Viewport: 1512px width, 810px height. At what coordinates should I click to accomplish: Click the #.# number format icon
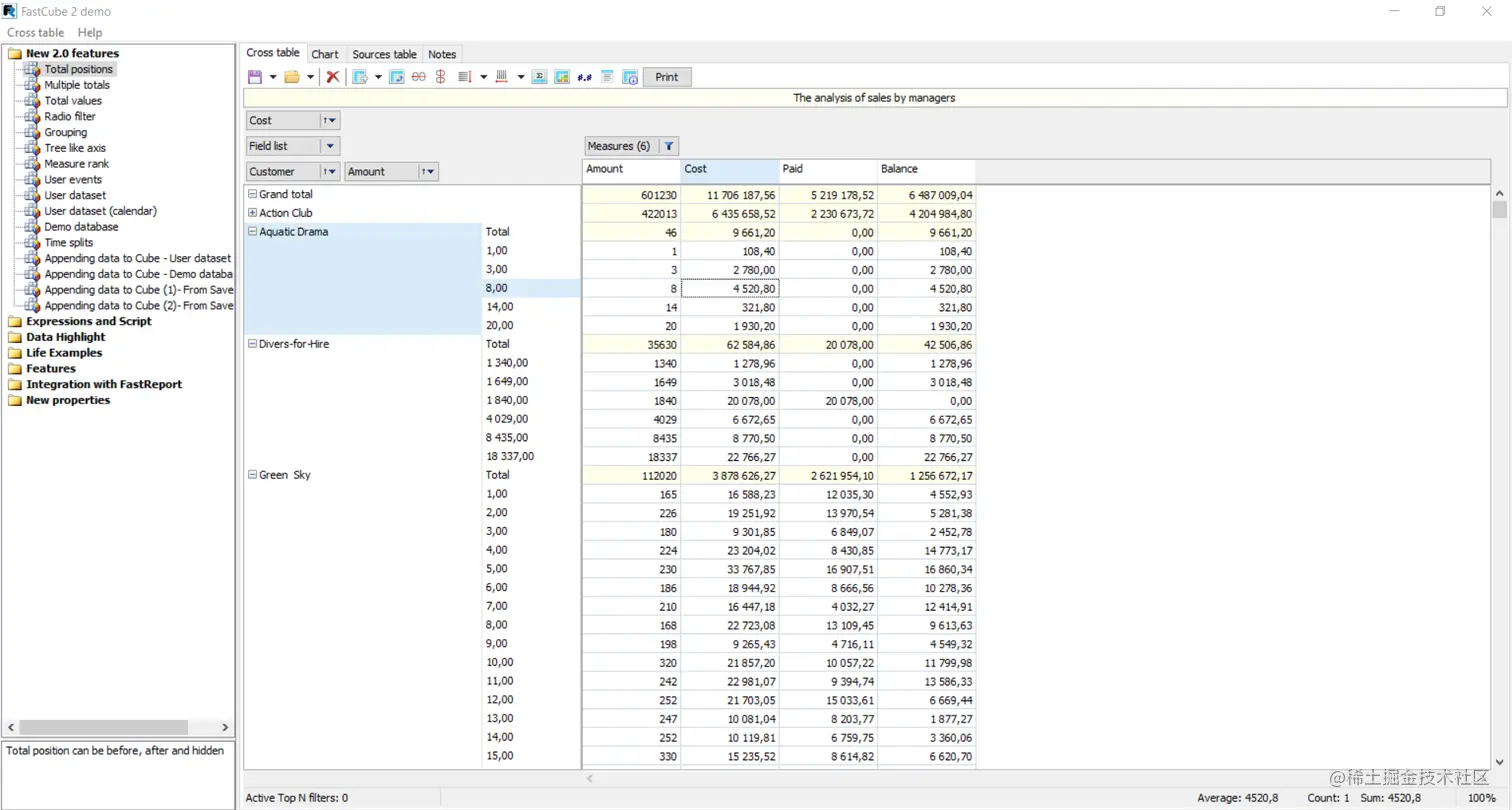(585, 77)
